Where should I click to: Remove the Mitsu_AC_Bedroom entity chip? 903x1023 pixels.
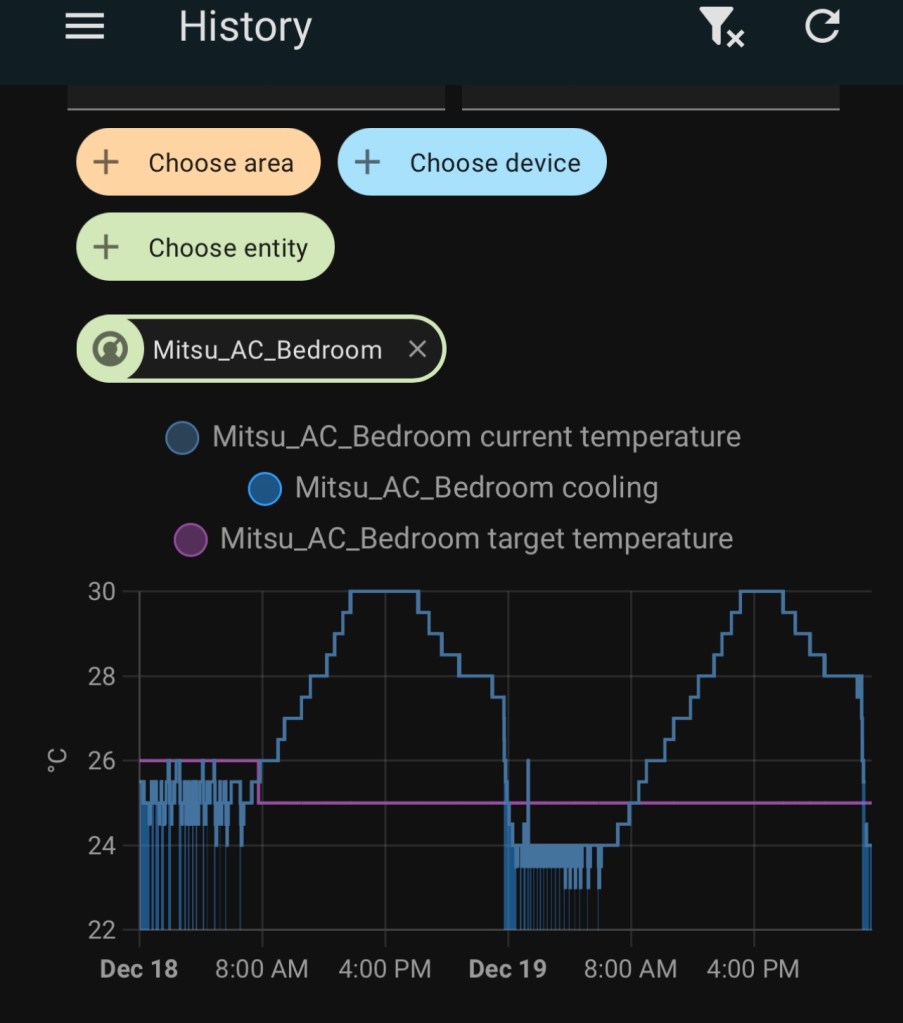pyautogui.click(x=418, y=349)
